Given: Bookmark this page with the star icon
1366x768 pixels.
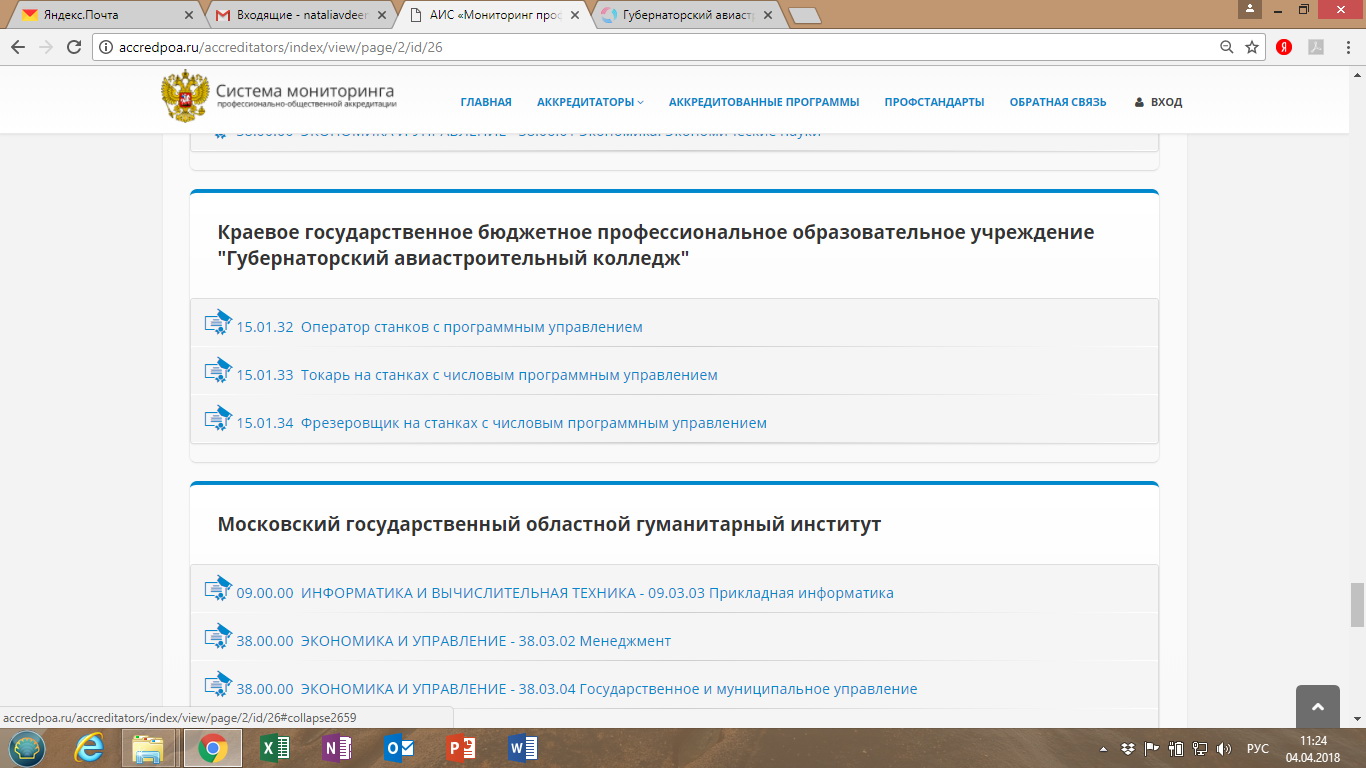Looking at the screenshot, I should [x=1252, y=47].
